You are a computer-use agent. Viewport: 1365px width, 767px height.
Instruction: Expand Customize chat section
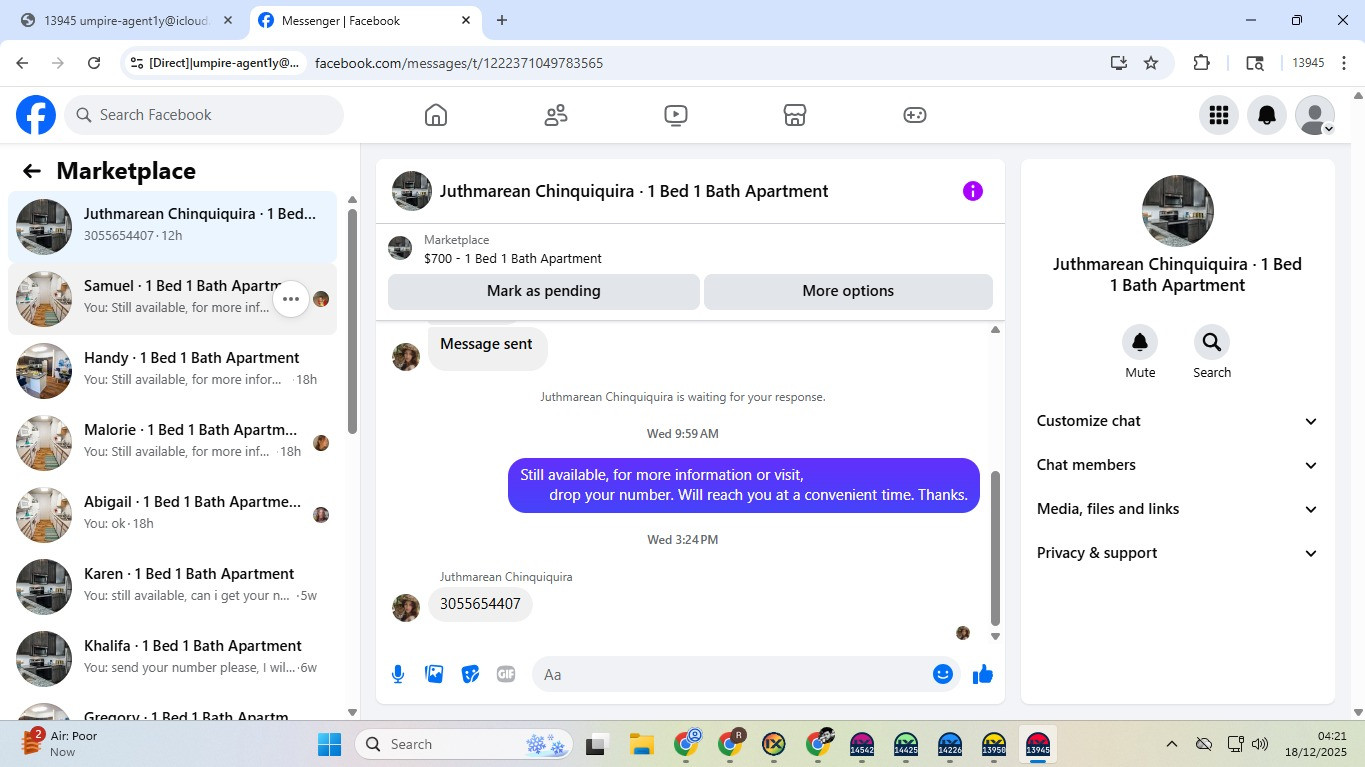click(x=1178, y=421)
